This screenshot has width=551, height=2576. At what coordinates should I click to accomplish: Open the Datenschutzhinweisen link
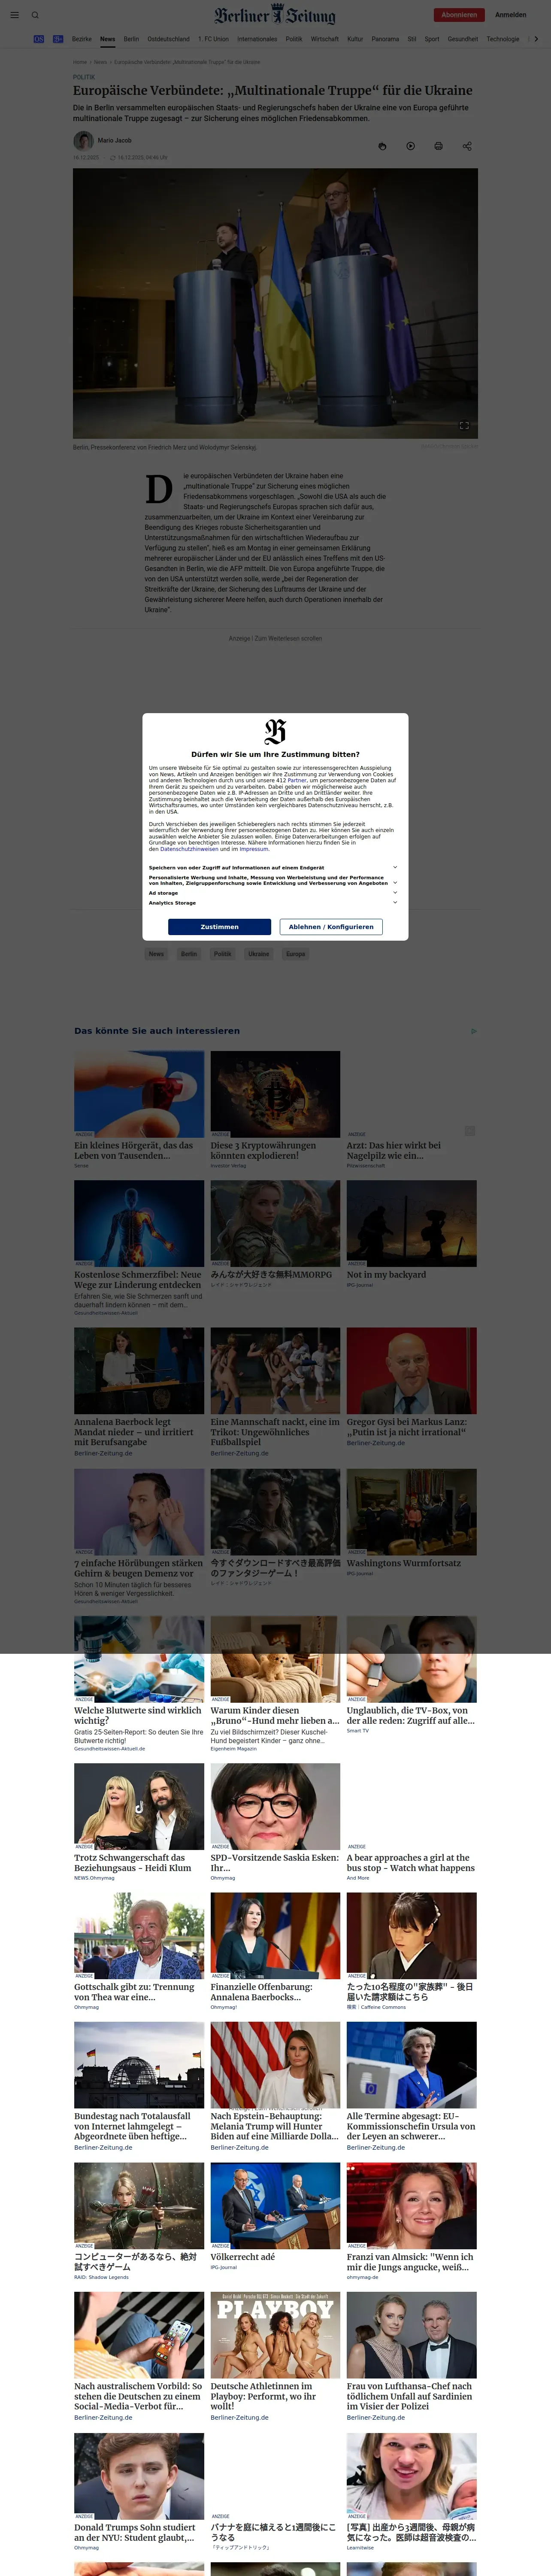[189, 849]
